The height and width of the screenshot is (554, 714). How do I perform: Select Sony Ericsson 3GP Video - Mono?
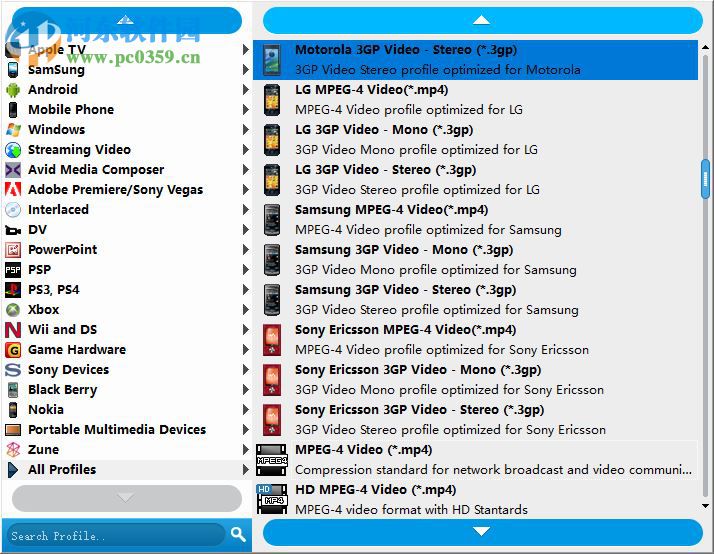pos(475,381)
